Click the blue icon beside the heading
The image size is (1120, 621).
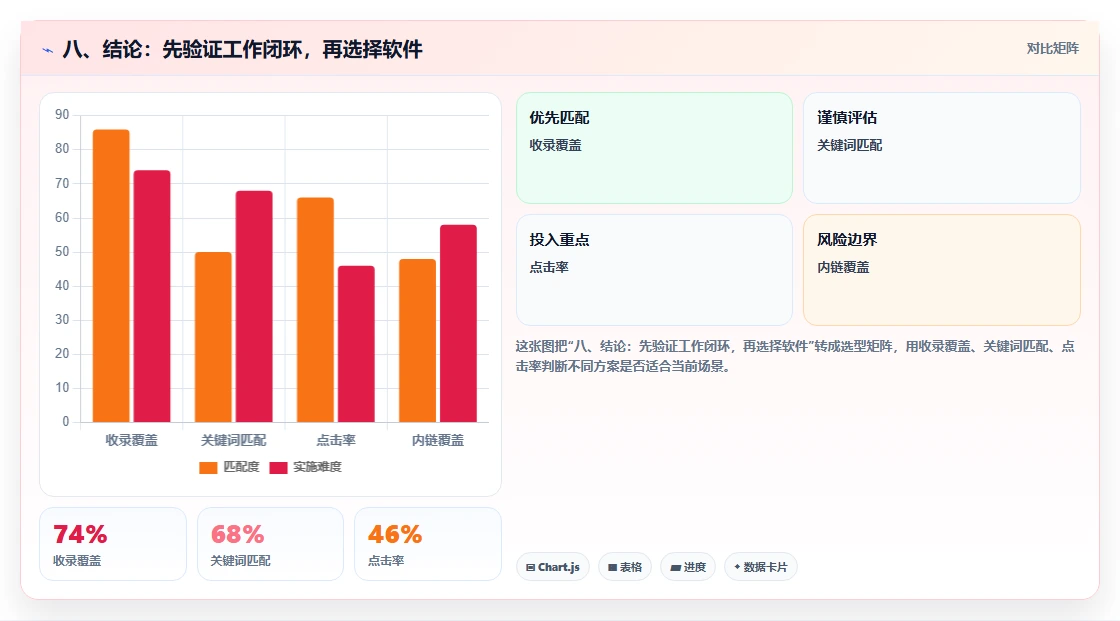point(47,50)
